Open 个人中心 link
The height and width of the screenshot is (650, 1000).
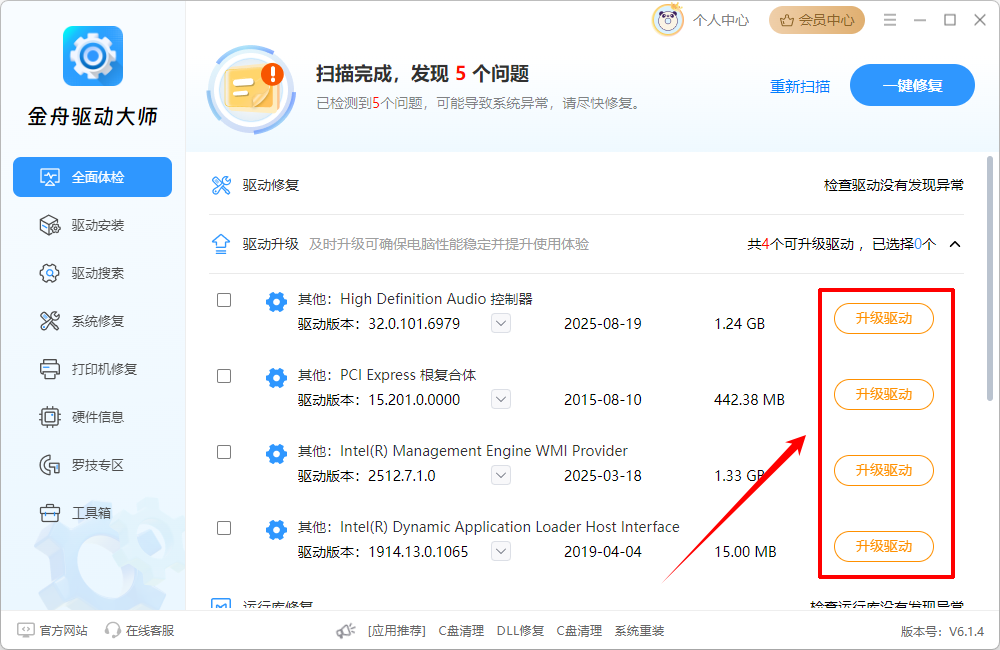[x=721, y=20]
